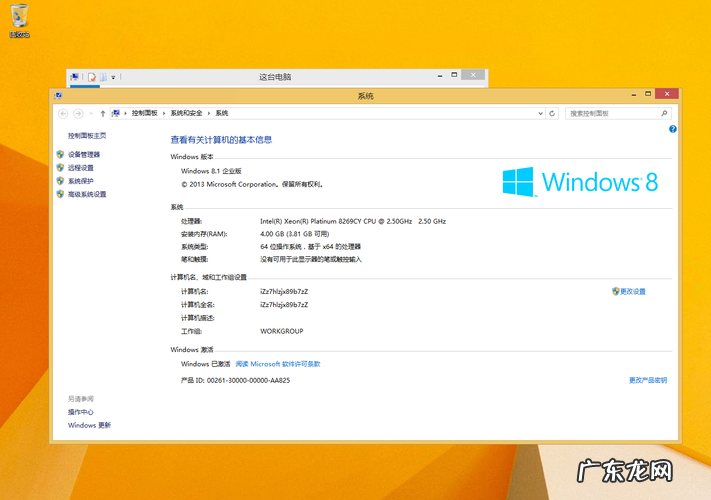The height and width of the screenshot is (500, 711).
Task: Click the Windows 已激活 status text
Action: (x=205, y=364)
